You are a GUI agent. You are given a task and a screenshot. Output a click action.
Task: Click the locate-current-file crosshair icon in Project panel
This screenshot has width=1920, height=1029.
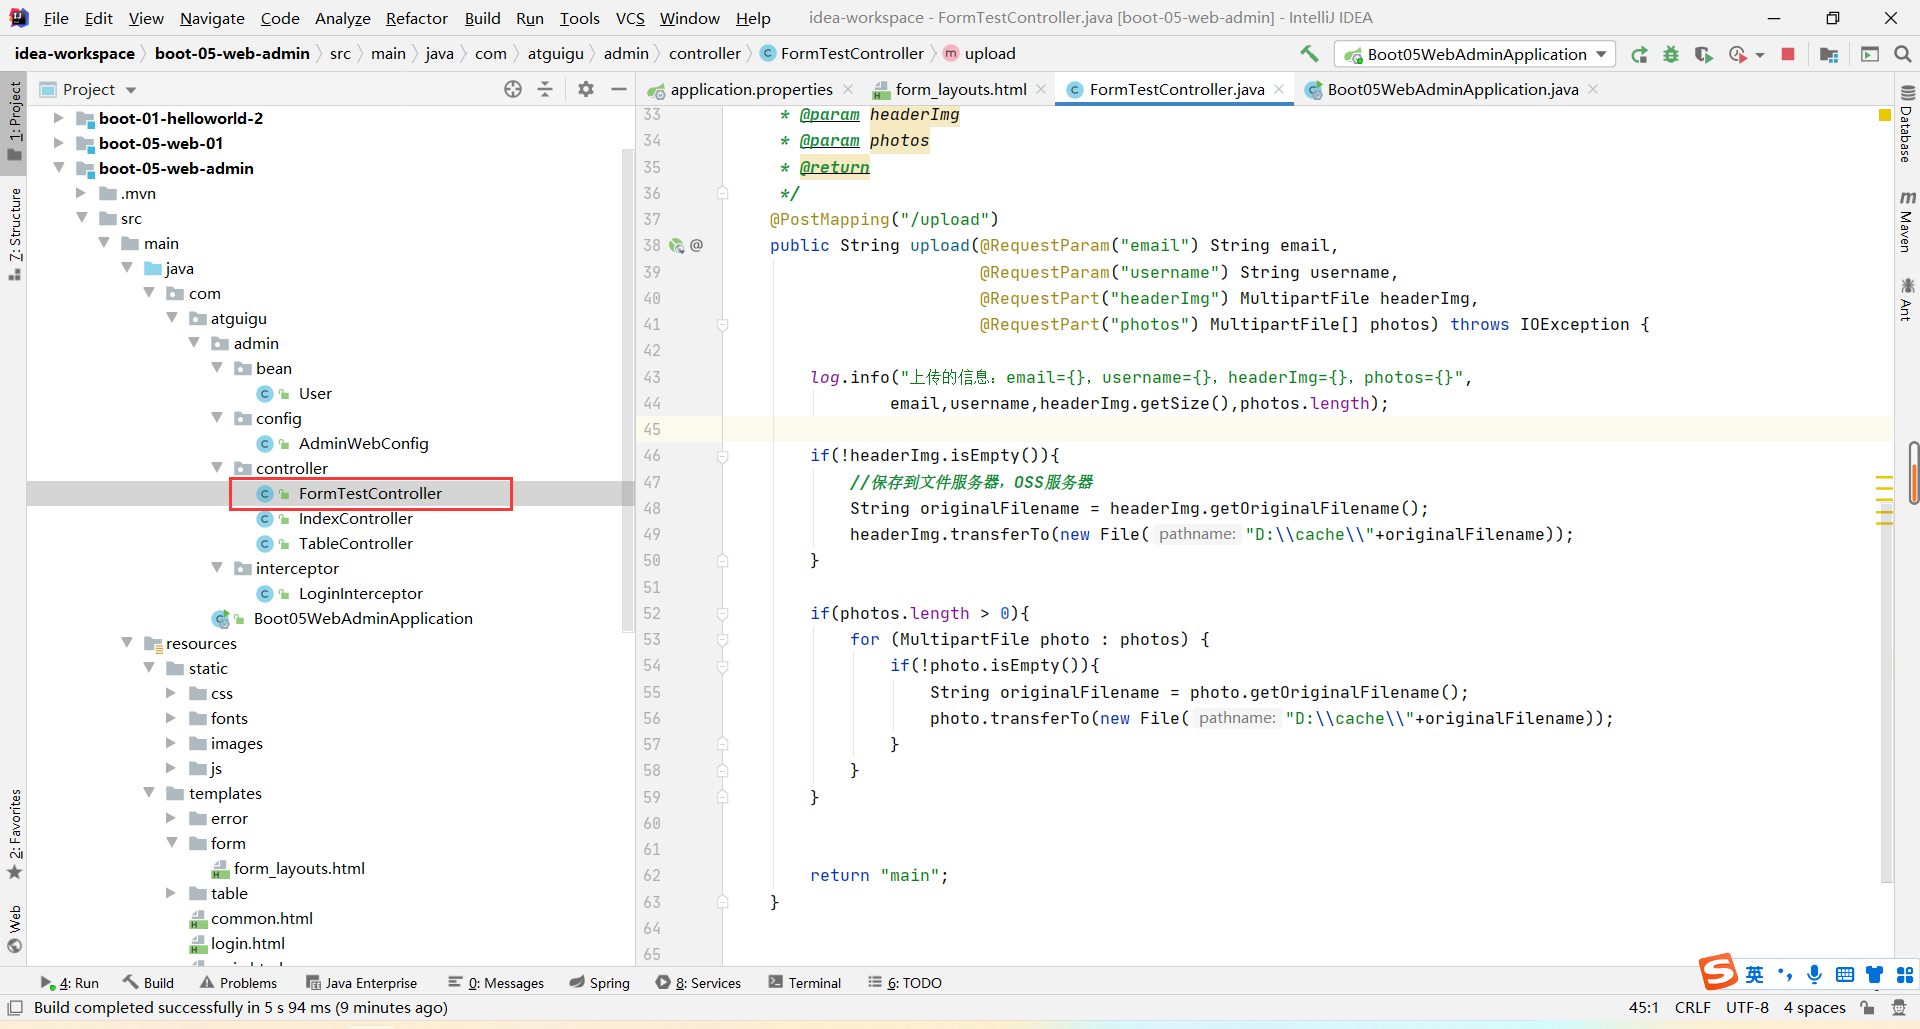coord(513,90)
